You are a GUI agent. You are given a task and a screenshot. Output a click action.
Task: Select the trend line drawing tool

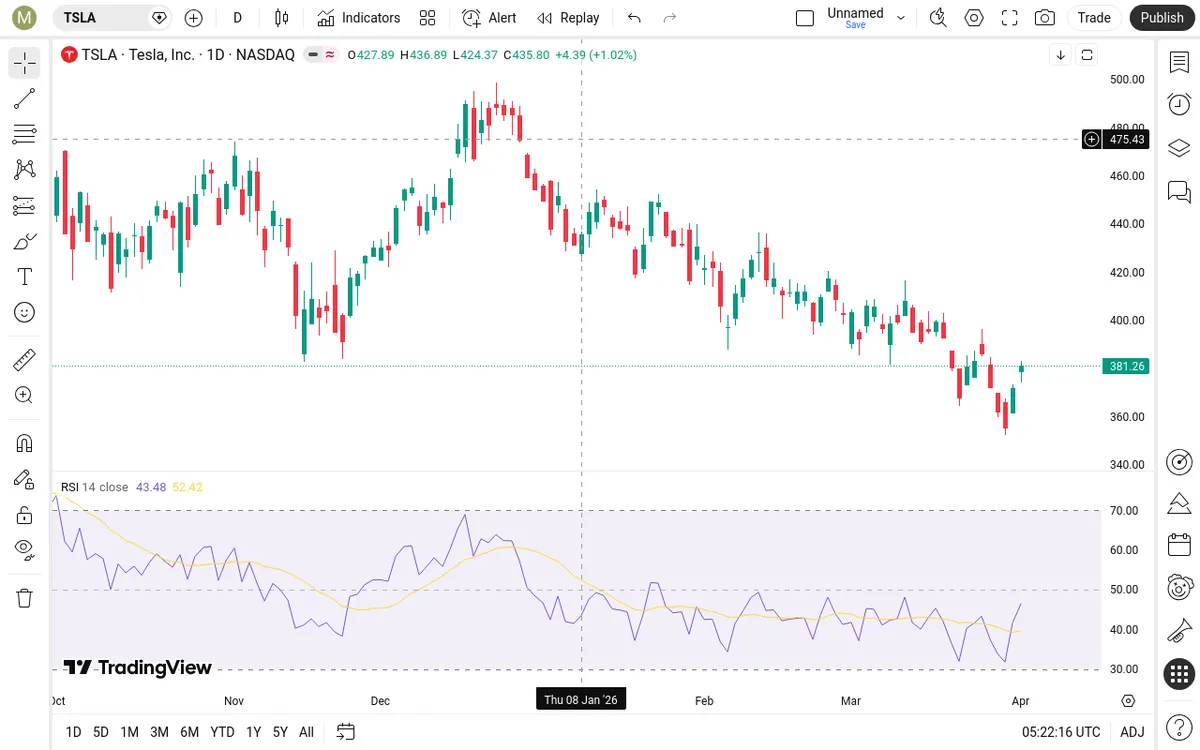(x=25, y=98)
